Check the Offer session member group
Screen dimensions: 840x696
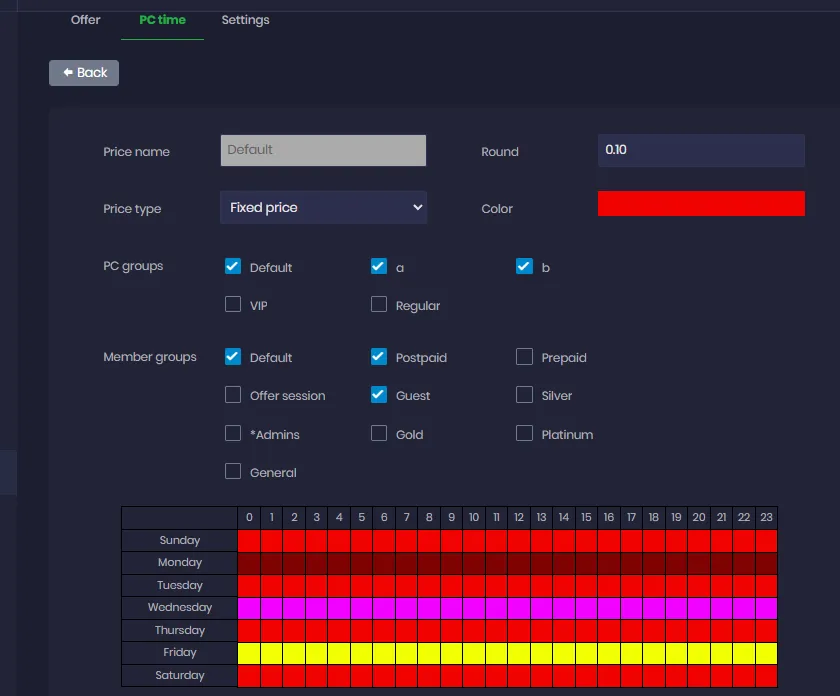pyautogui.click(x=233, y=394)
